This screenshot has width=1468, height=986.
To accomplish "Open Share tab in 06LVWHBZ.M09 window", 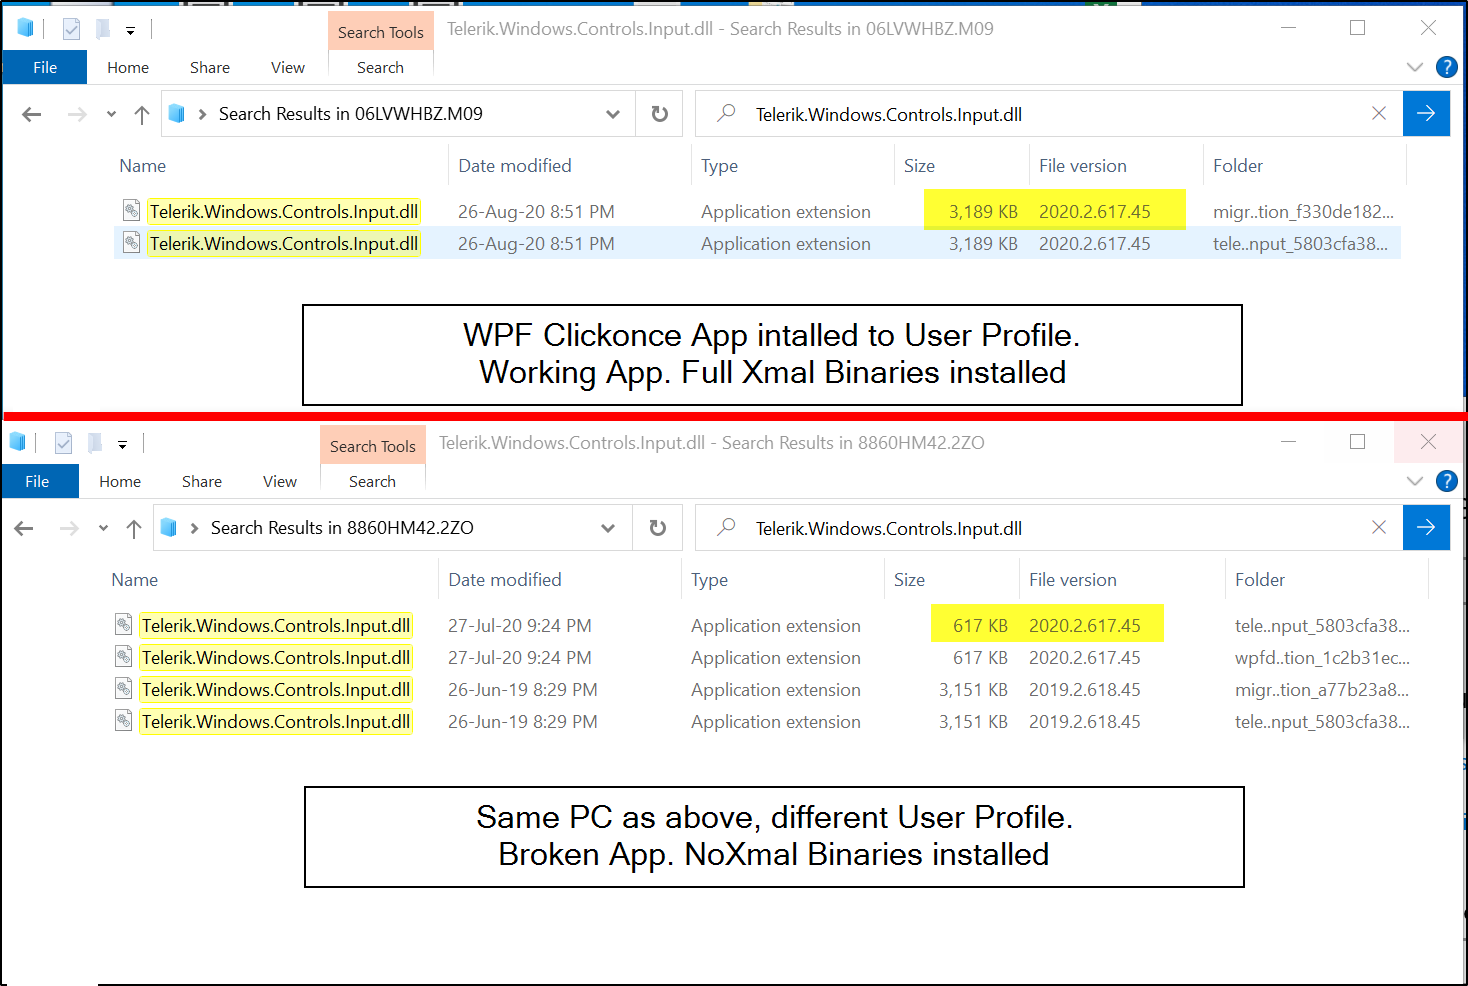I will coord(210,67).
